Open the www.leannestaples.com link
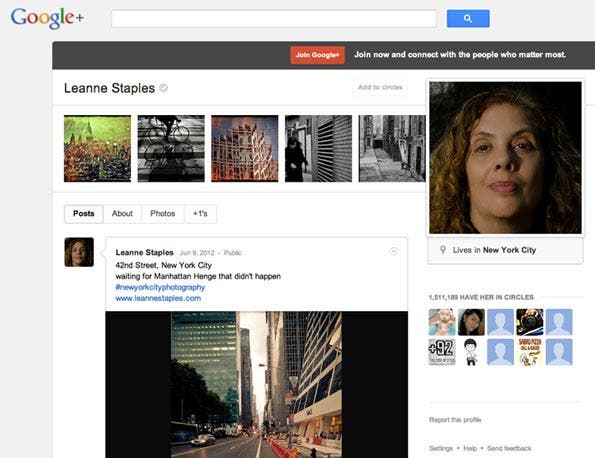This screenshot has width=595, height=458. (158, 298)
